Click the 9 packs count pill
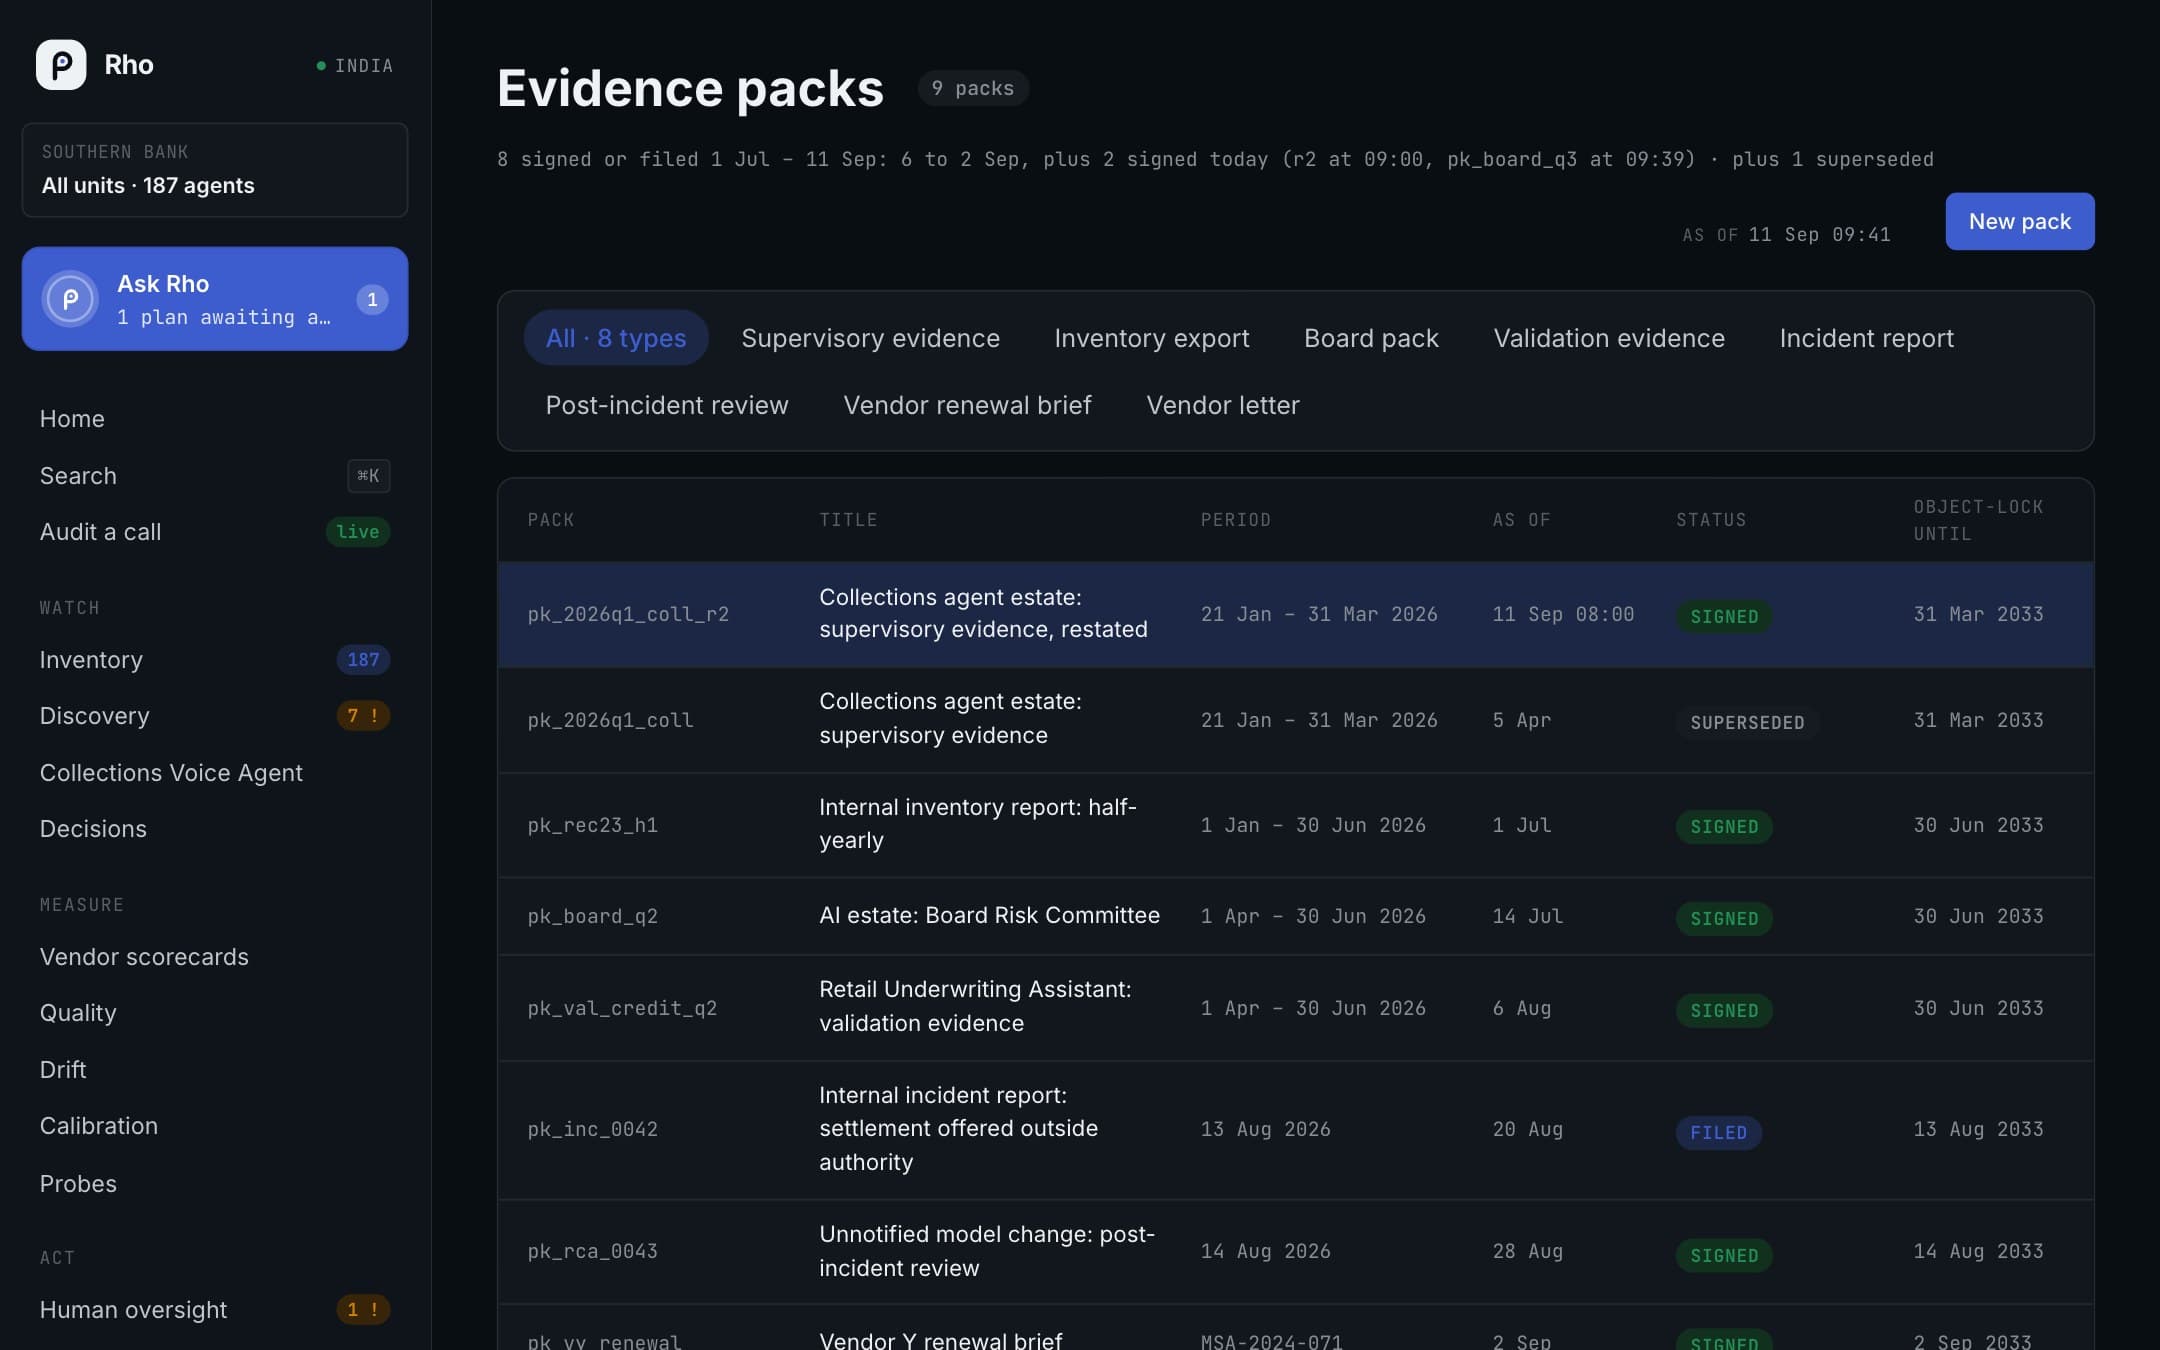2160x1350 pixels. [x=973, y=88]
